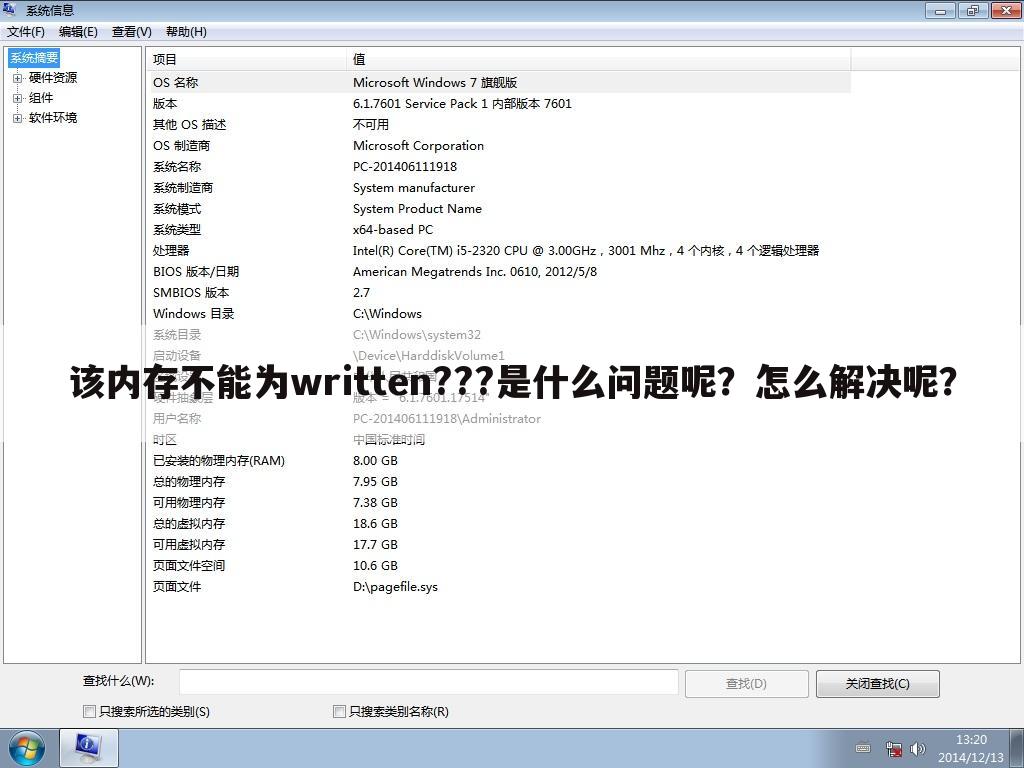
Task: Select the 总的虚拟内存 row label
Action: pyautogui.click(x=189, y=523)
